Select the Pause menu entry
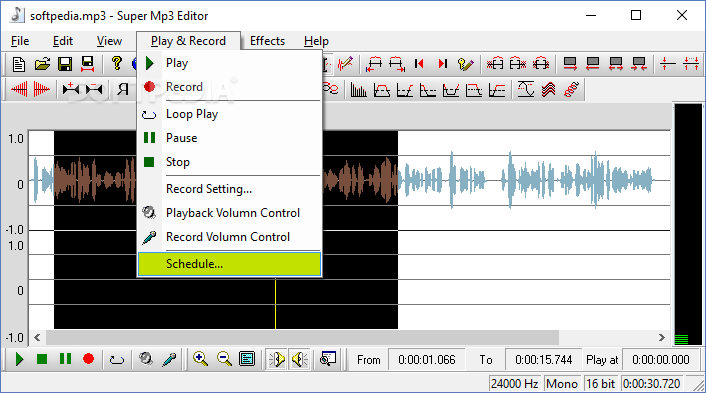This screenshot has height=393, width=706. [x=230, y=138]
